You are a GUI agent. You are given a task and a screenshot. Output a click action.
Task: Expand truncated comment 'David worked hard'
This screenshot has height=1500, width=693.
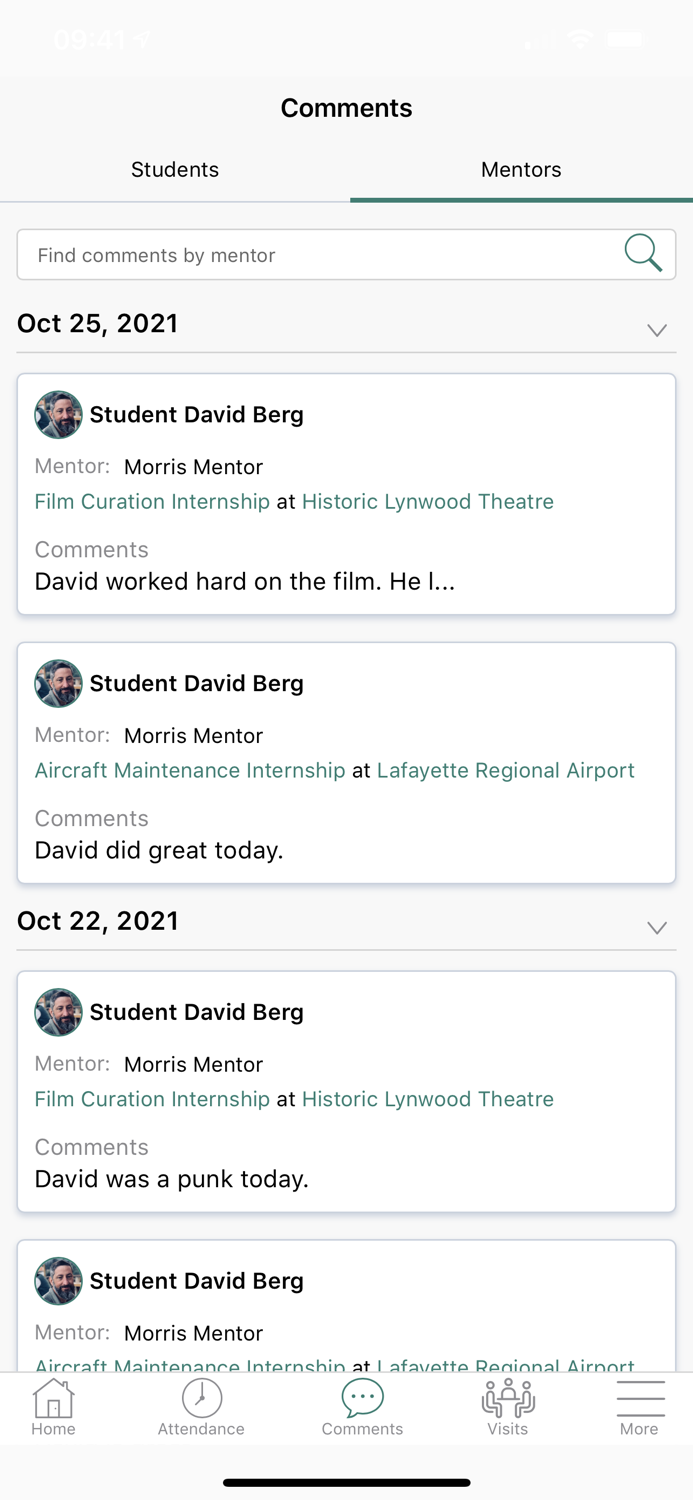pyautogui.click(x=244, y=581)
